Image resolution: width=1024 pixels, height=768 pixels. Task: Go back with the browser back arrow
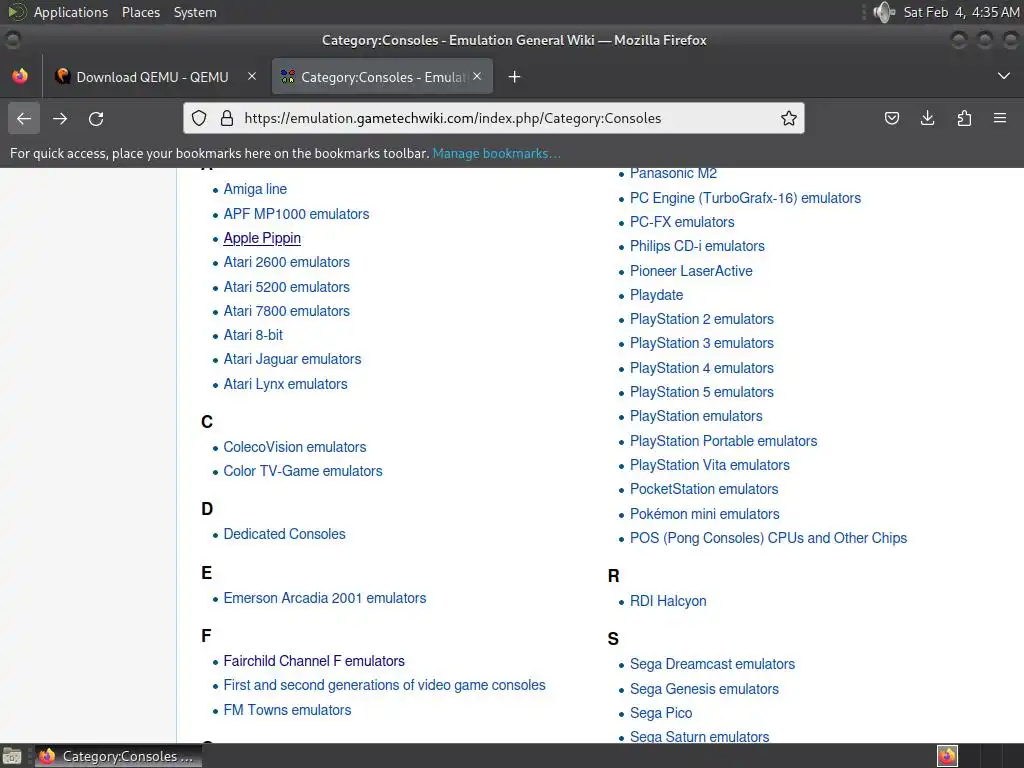(x=24, y=118)
